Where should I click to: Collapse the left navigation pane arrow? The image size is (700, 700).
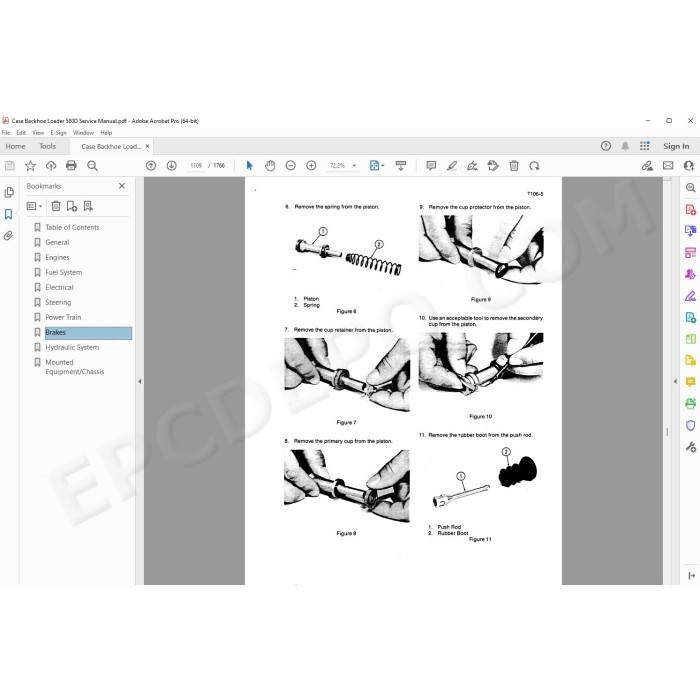pyautogui.click(x=139, y=381)
